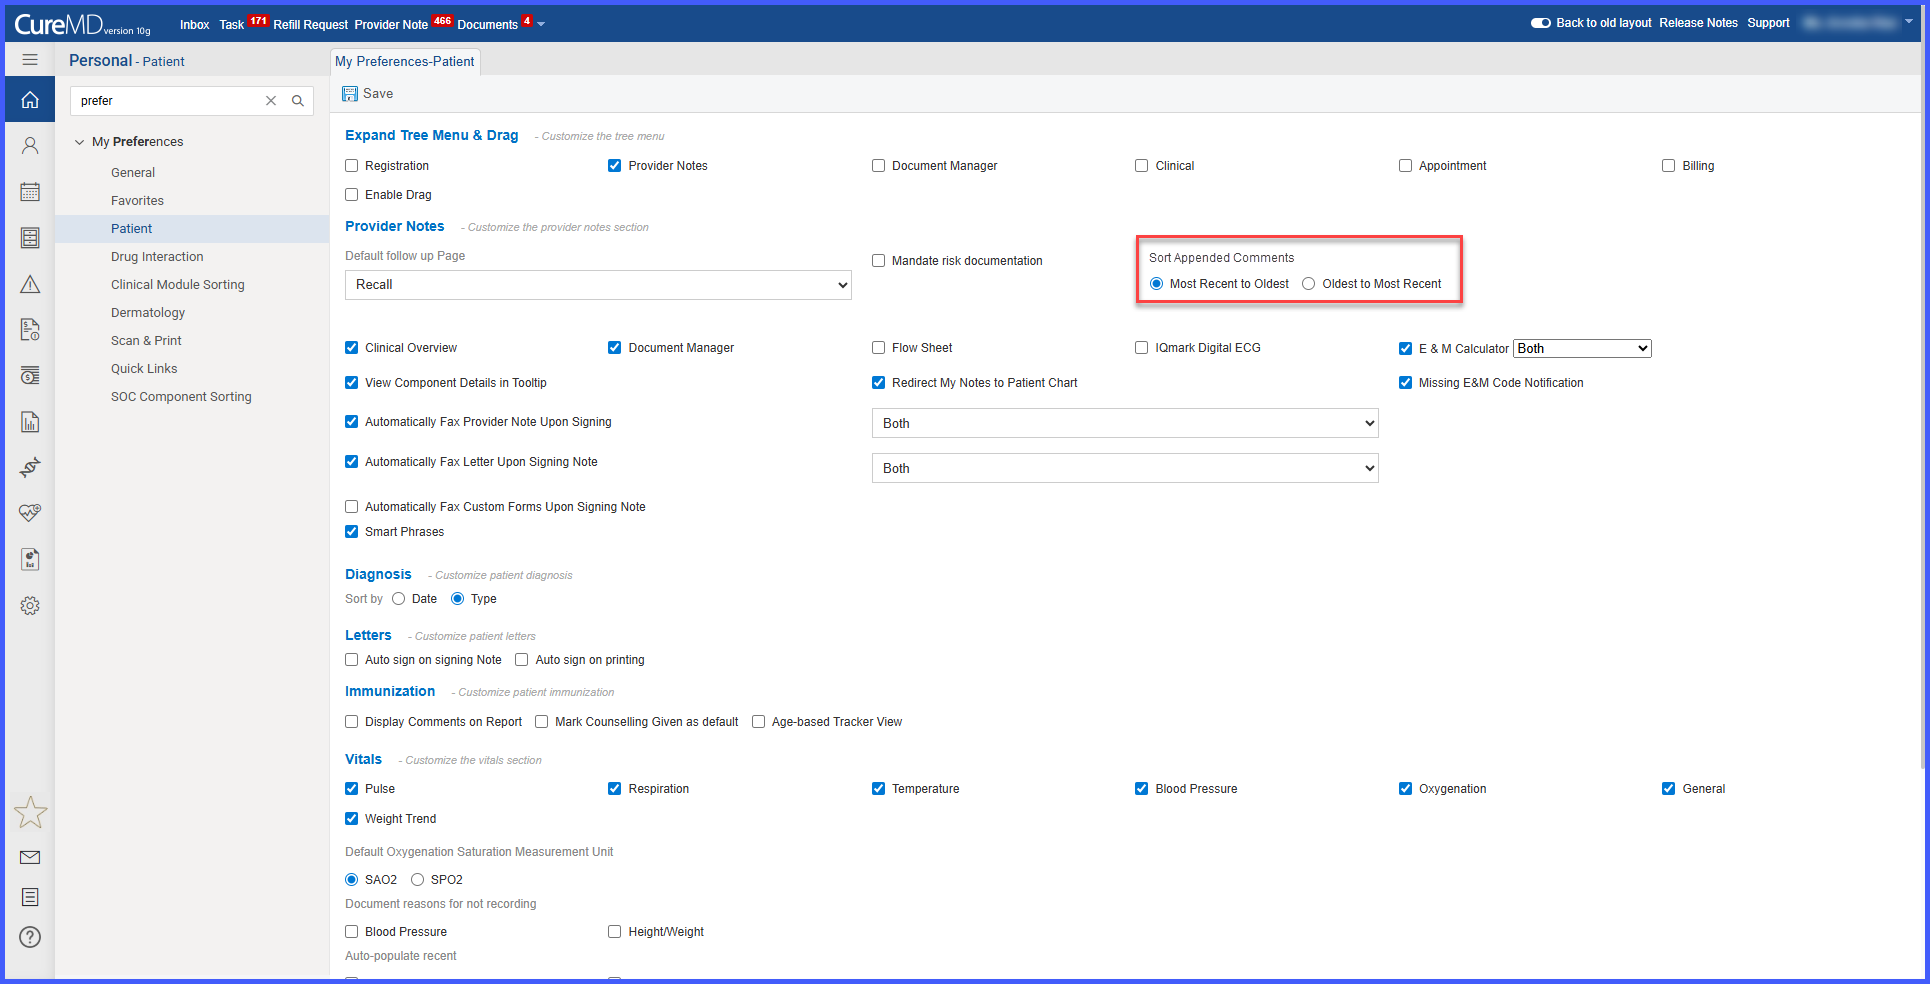Enable the Registration checkbox
The image size is (1930, 984).
(351, 166)
